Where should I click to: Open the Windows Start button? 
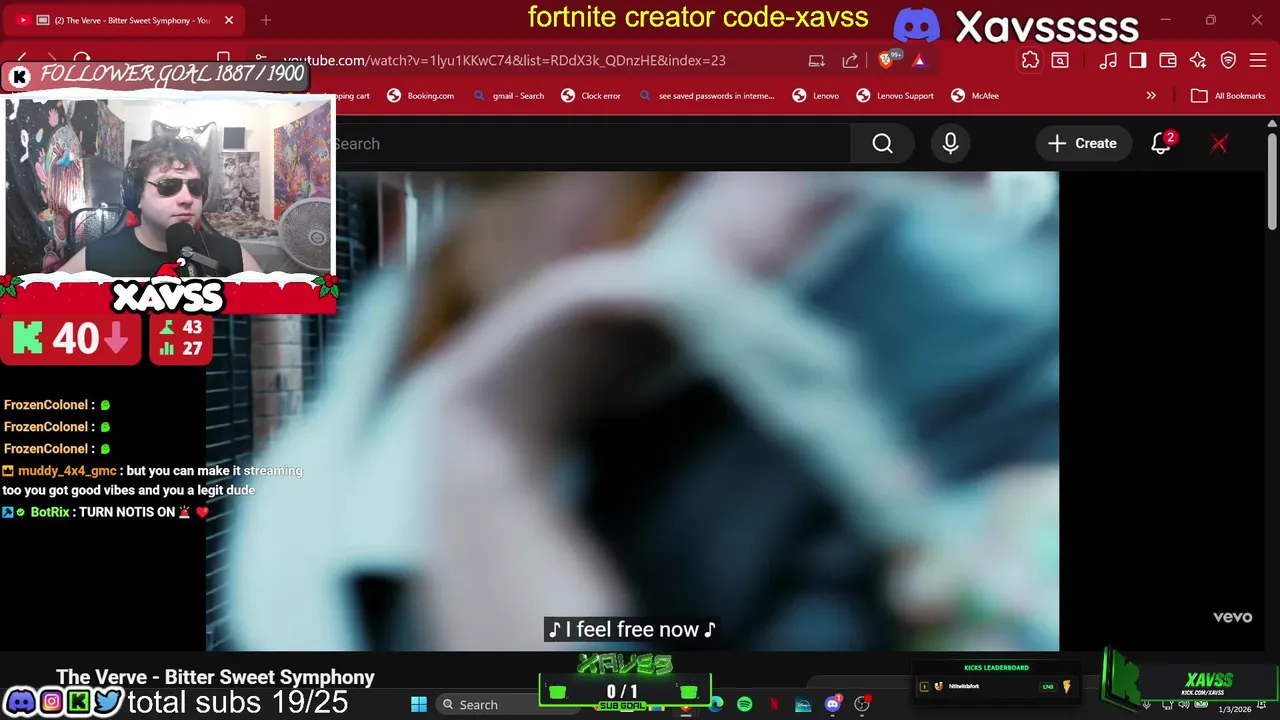419,704
